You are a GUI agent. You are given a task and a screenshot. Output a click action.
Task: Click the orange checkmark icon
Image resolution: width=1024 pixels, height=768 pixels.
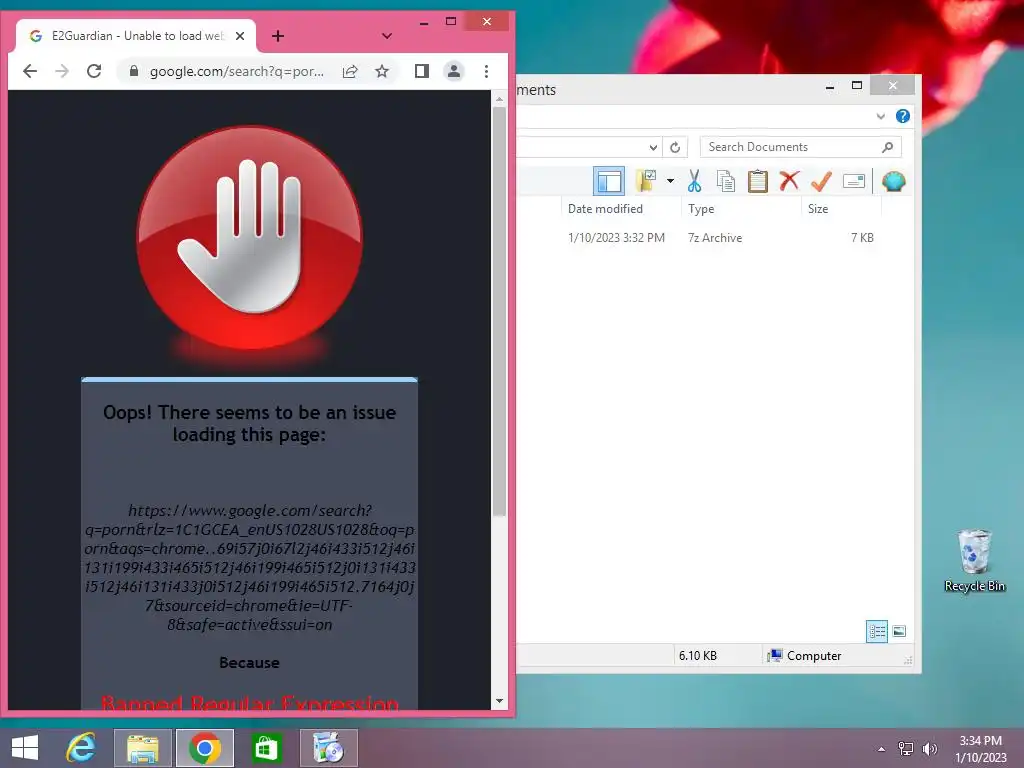822,181
